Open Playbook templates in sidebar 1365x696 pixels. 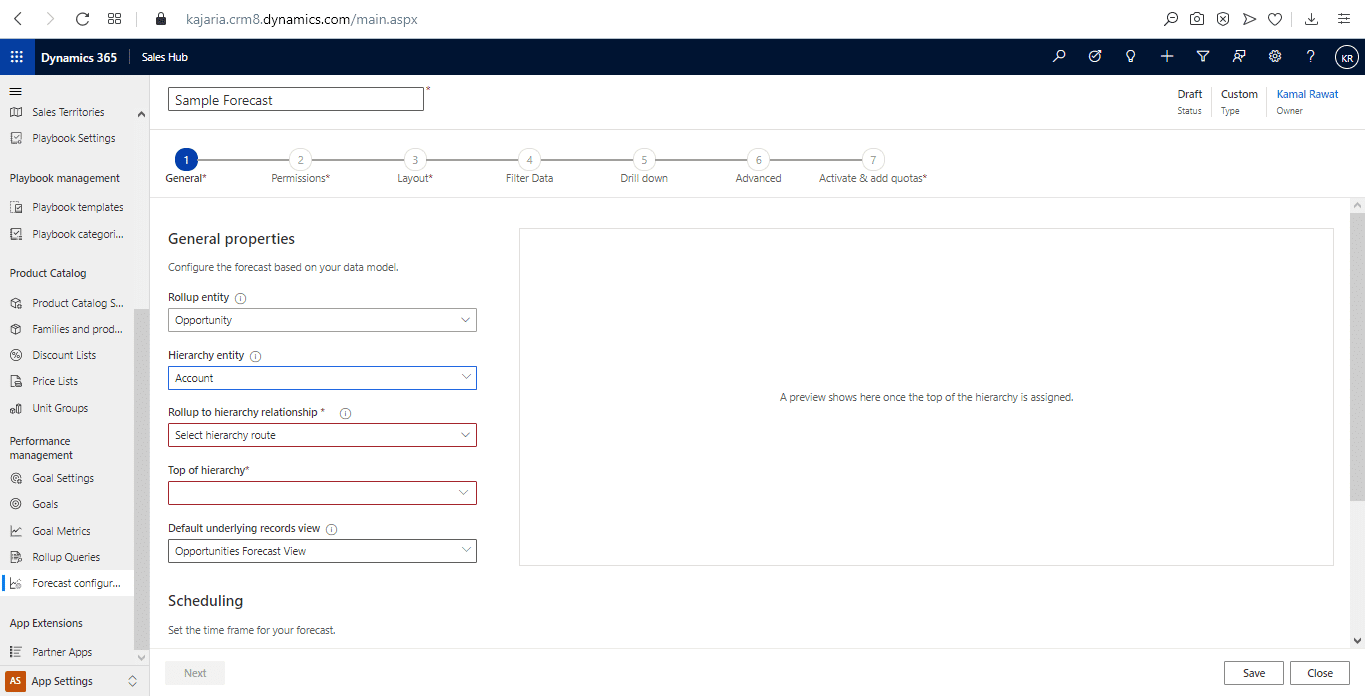click(x=77, y=207)
